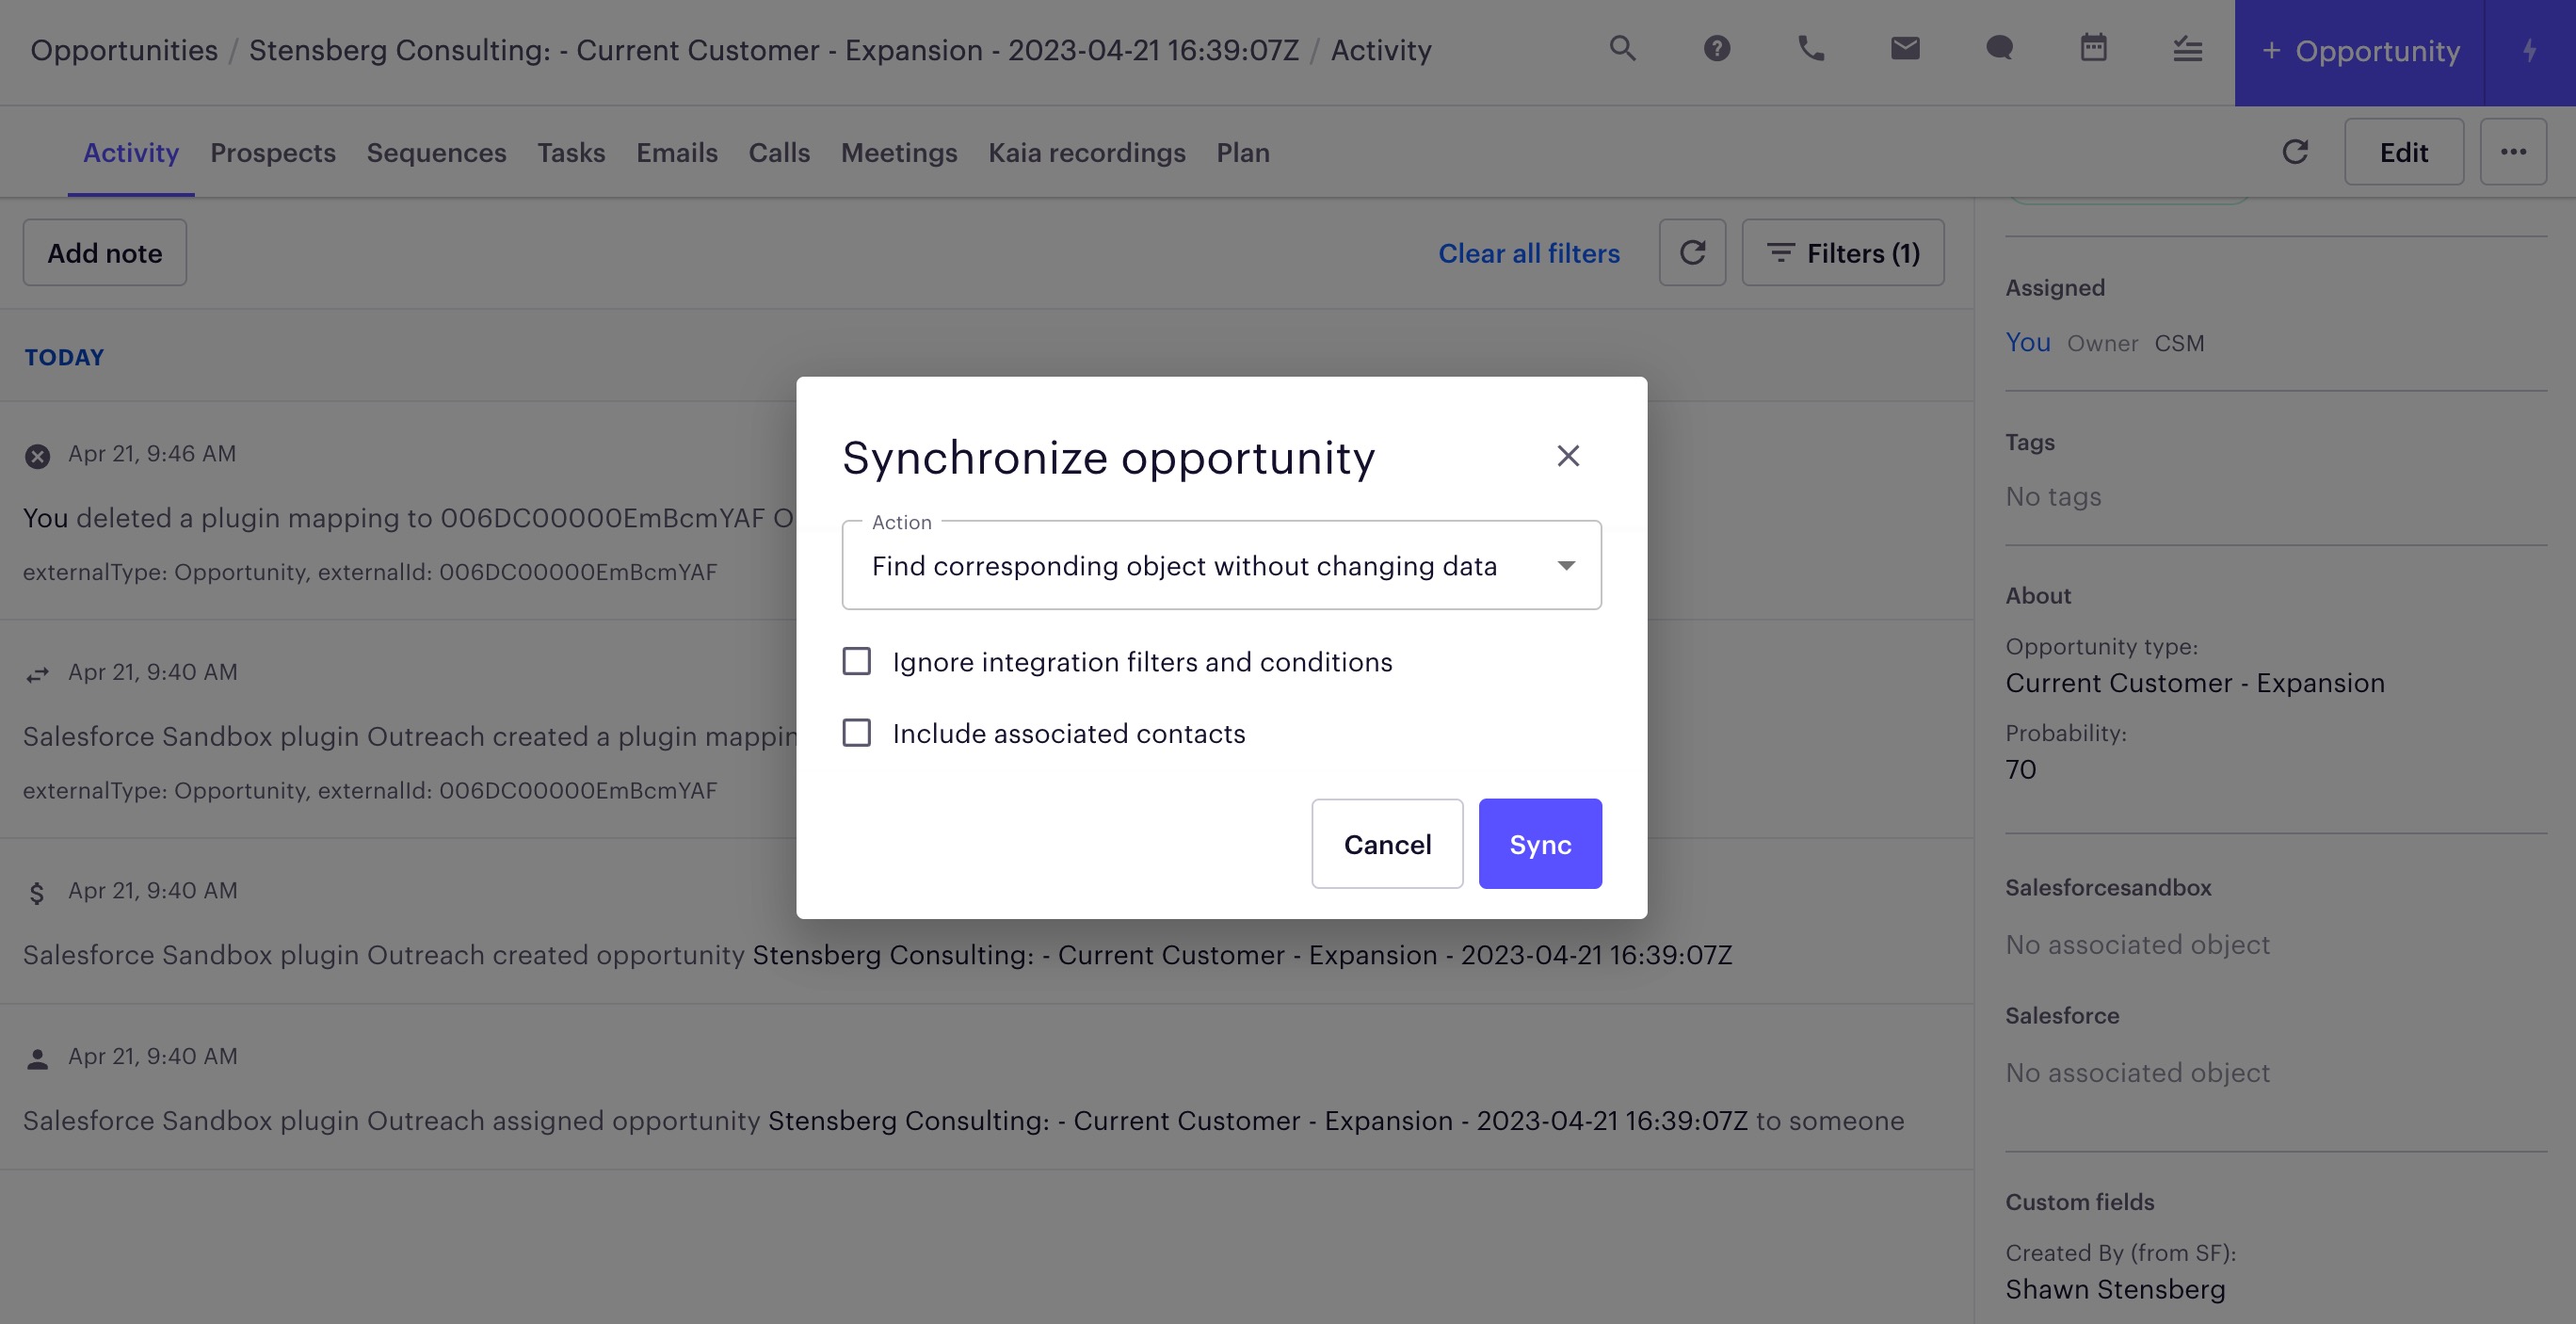
Task: Open the Kaia recordings tab
Action: (x=1086, y=153)
